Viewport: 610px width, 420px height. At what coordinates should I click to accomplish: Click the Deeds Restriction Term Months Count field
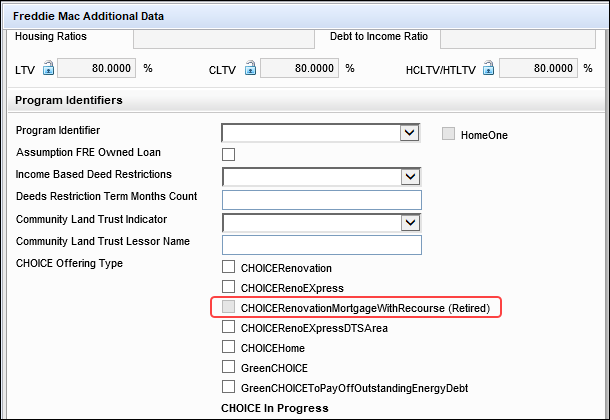pos(321,199)
